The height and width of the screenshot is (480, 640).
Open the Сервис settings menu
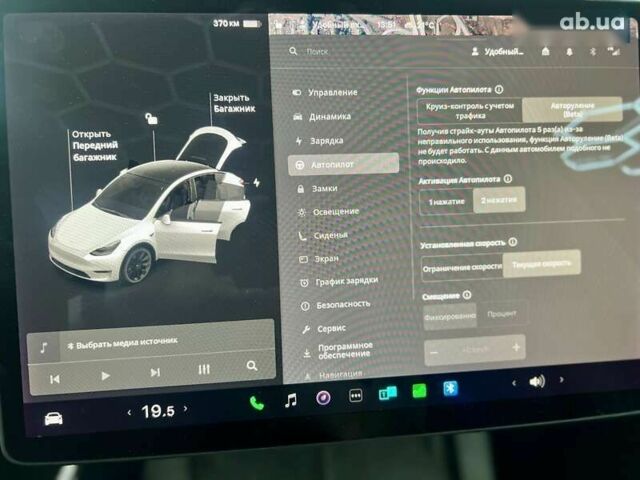pyautogui.click(x=325, y=329)
